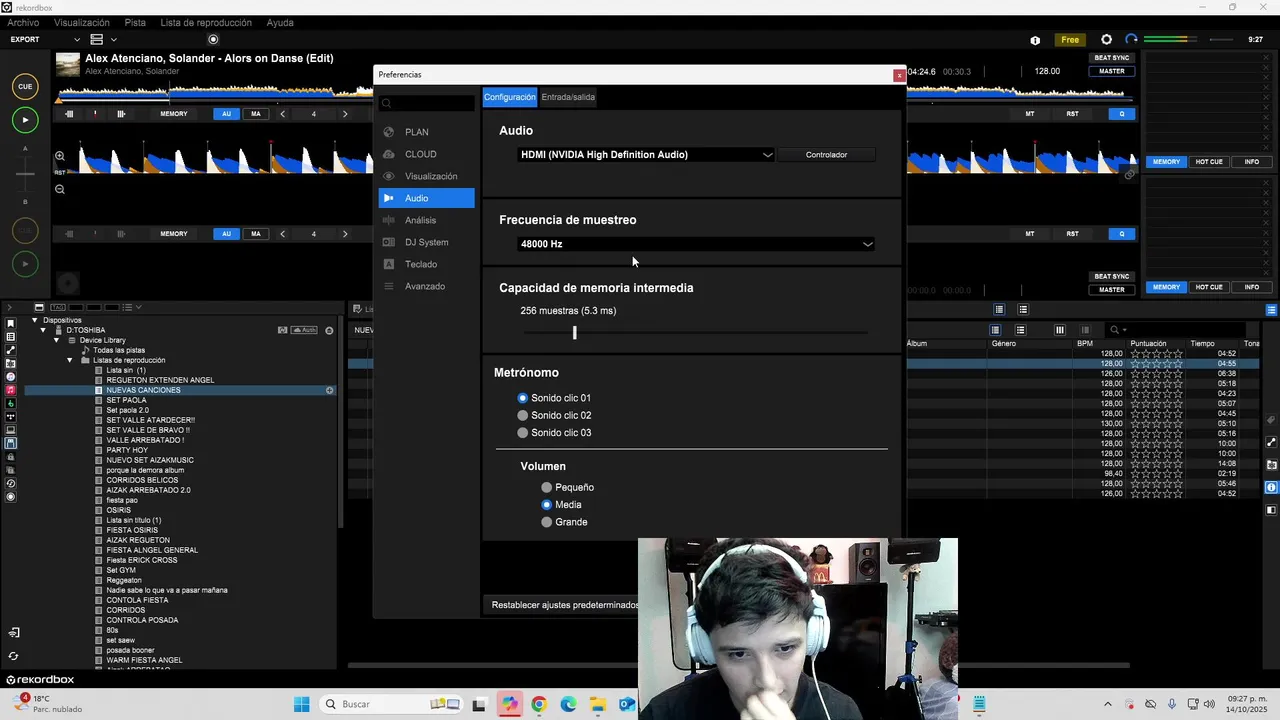Screen dimensions: 1280x720
Task: Open deck layout dropdown arrow
Action: (113, 40)
